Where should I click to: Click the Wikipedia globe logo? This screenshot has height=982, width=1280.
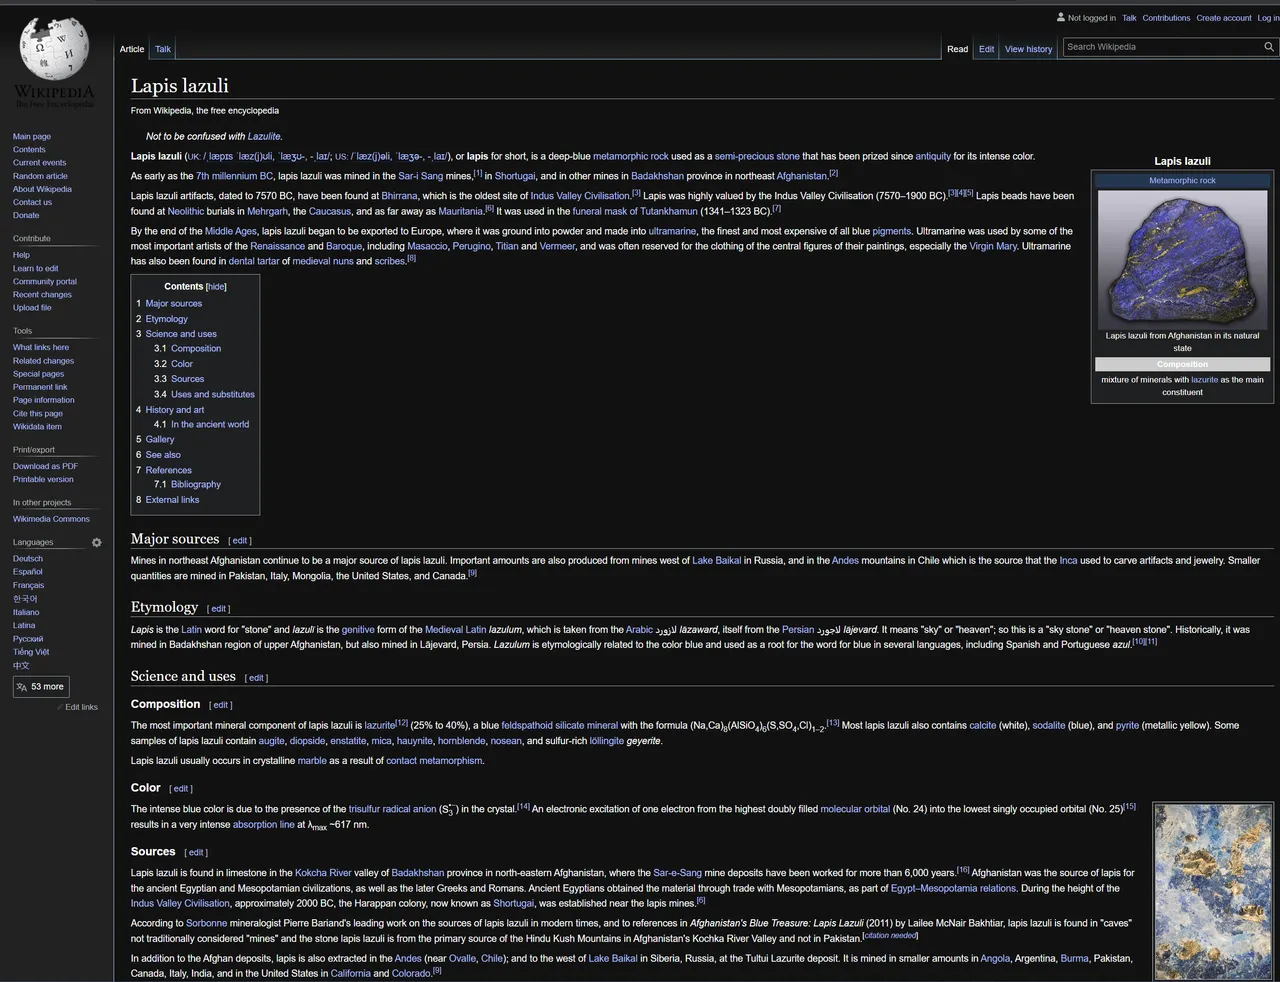[x=56, y=47]
